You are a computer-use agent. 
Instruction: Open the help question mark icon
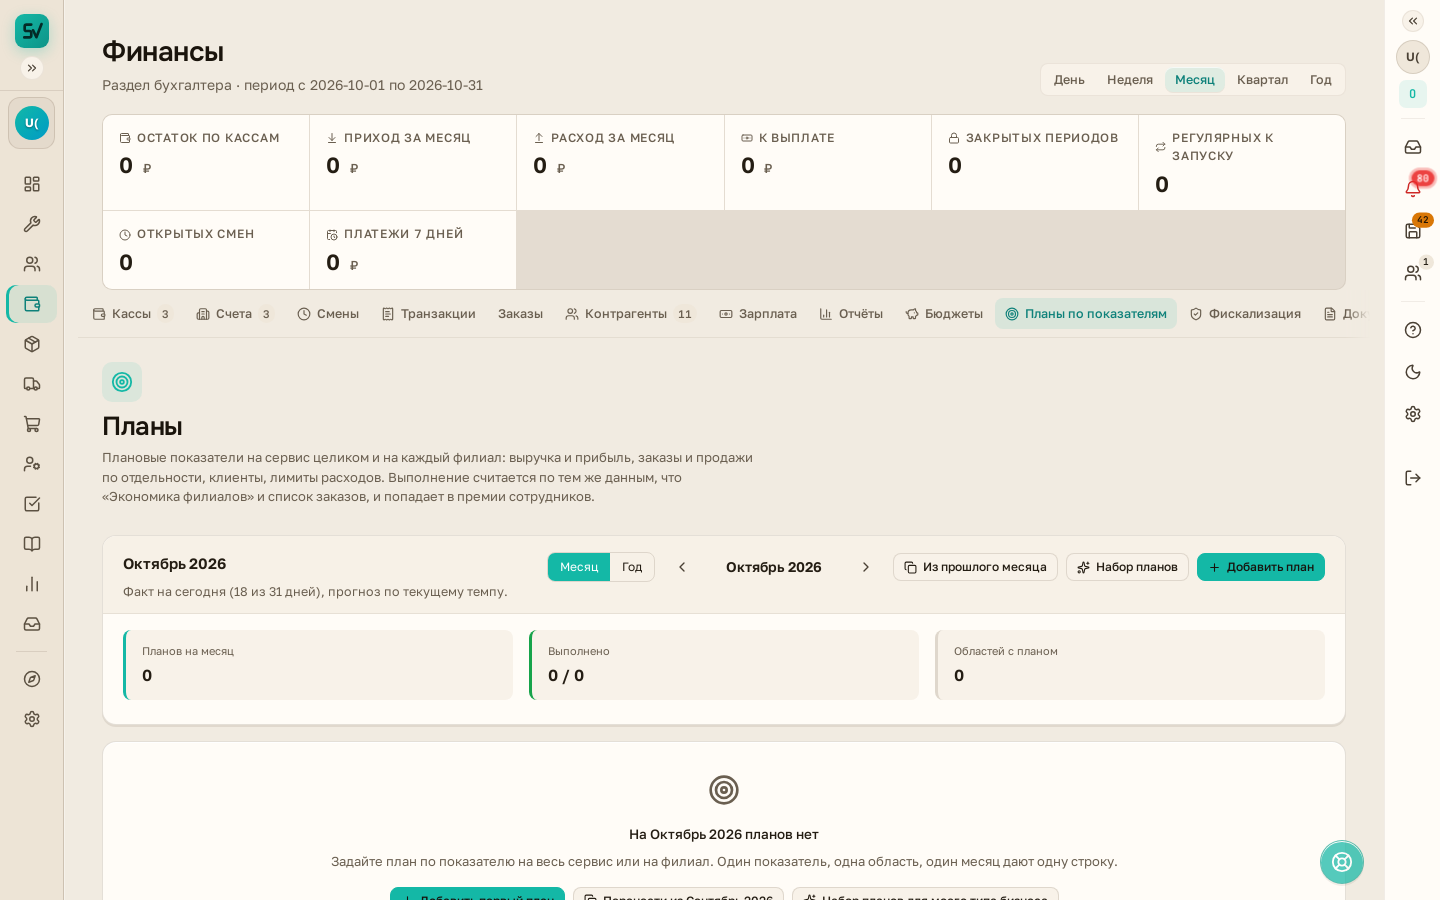point(1413,330)
